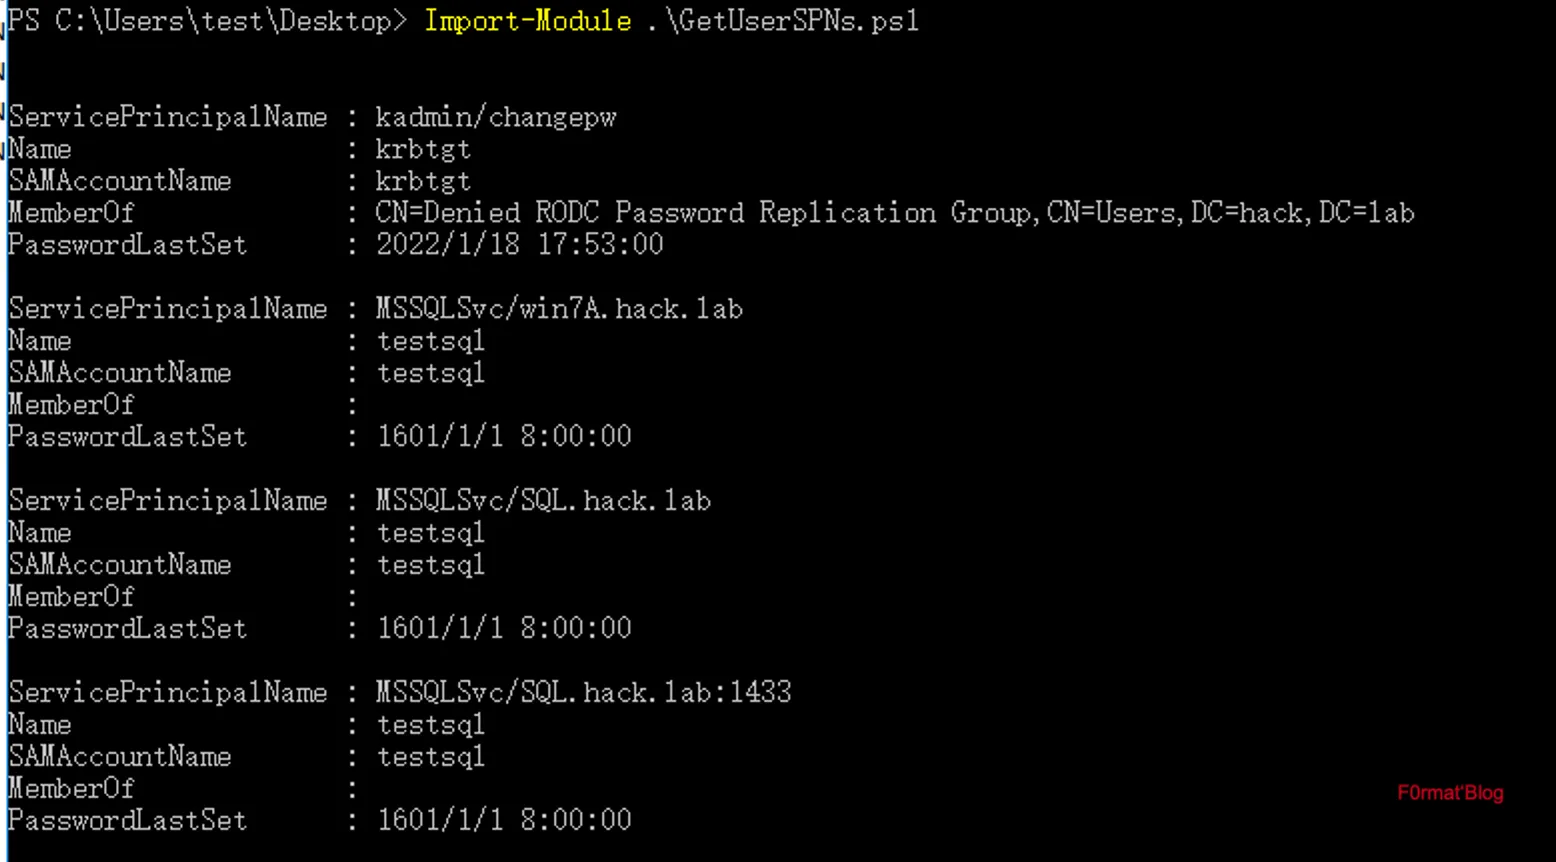Click the krbtgt value beside Name

click(x=423, y=149)
